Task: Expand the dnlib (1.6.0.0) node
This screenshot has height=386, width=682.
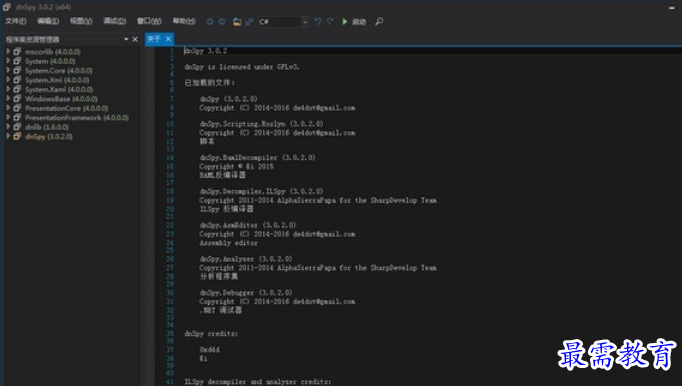Action: click(x=8, y=127)
